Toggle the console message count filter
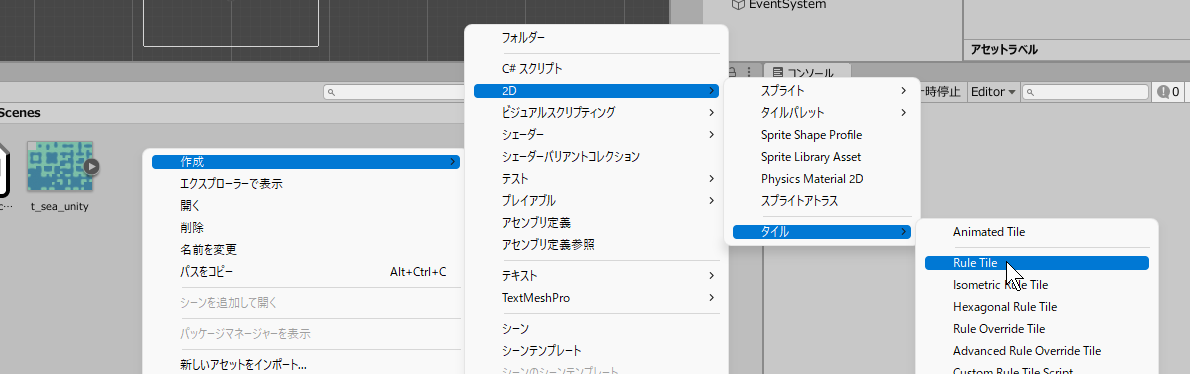The height and width of the screenshot is (374, 1190). 1168,92
